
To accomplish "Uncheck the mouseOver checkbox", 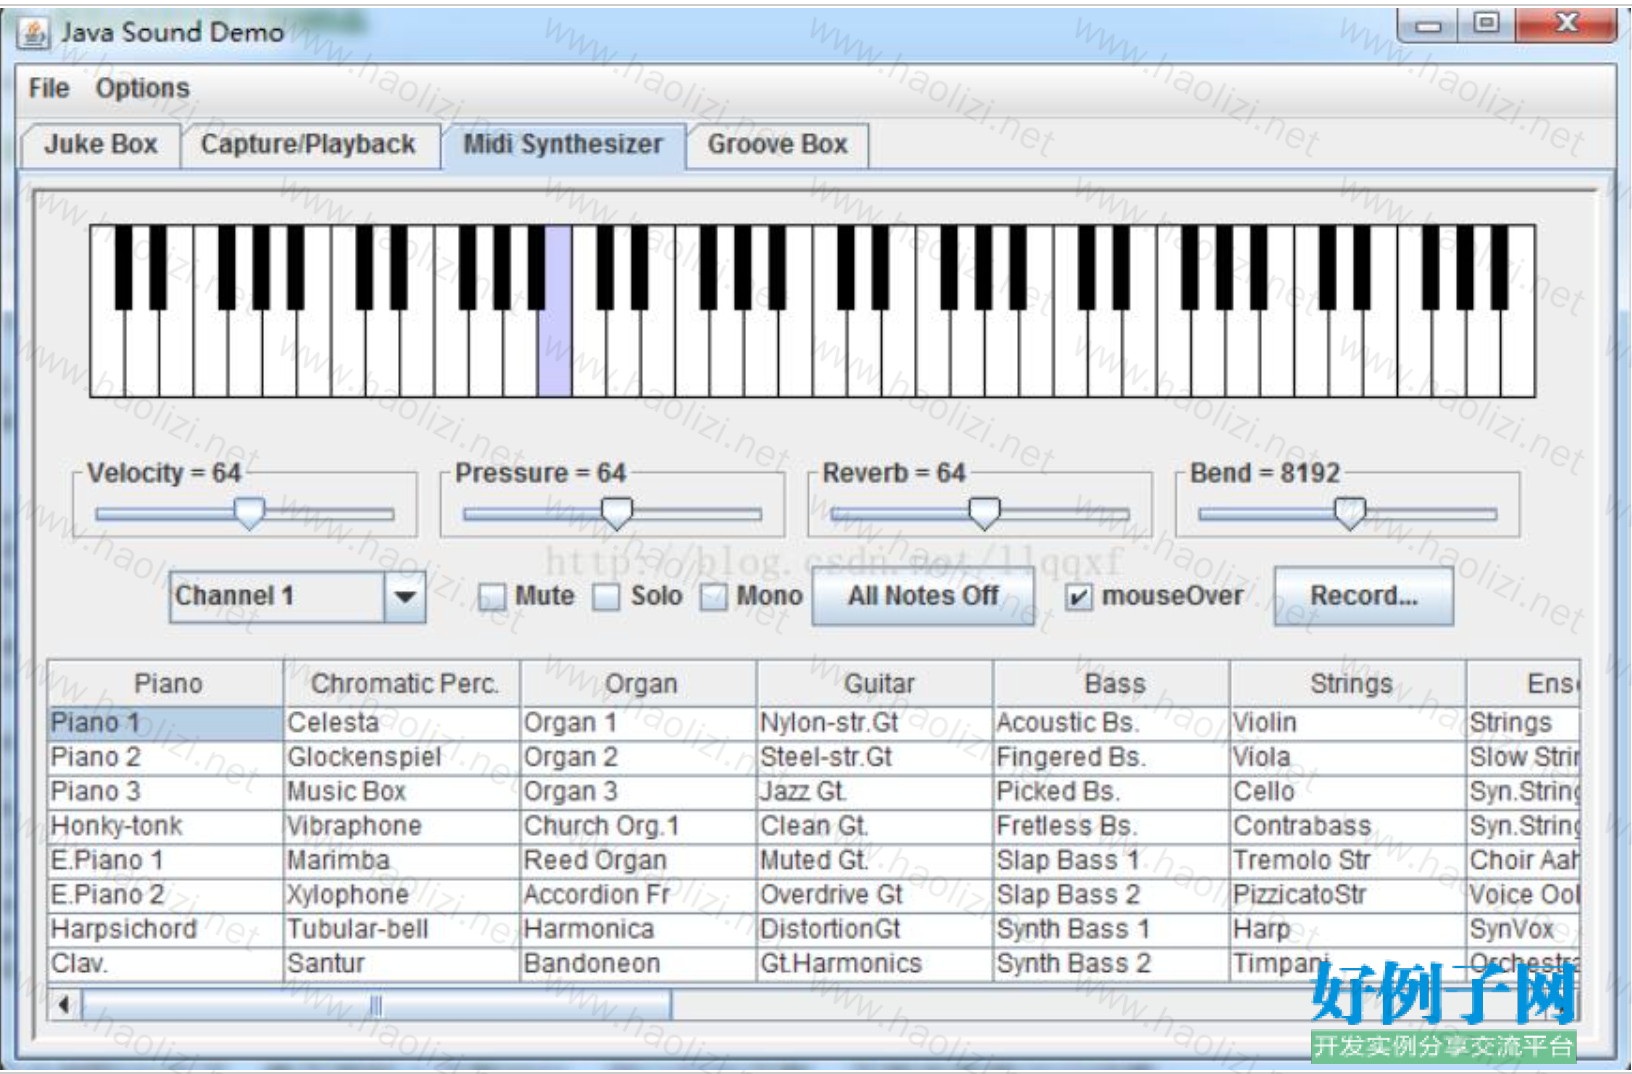I will point(1078,597).
